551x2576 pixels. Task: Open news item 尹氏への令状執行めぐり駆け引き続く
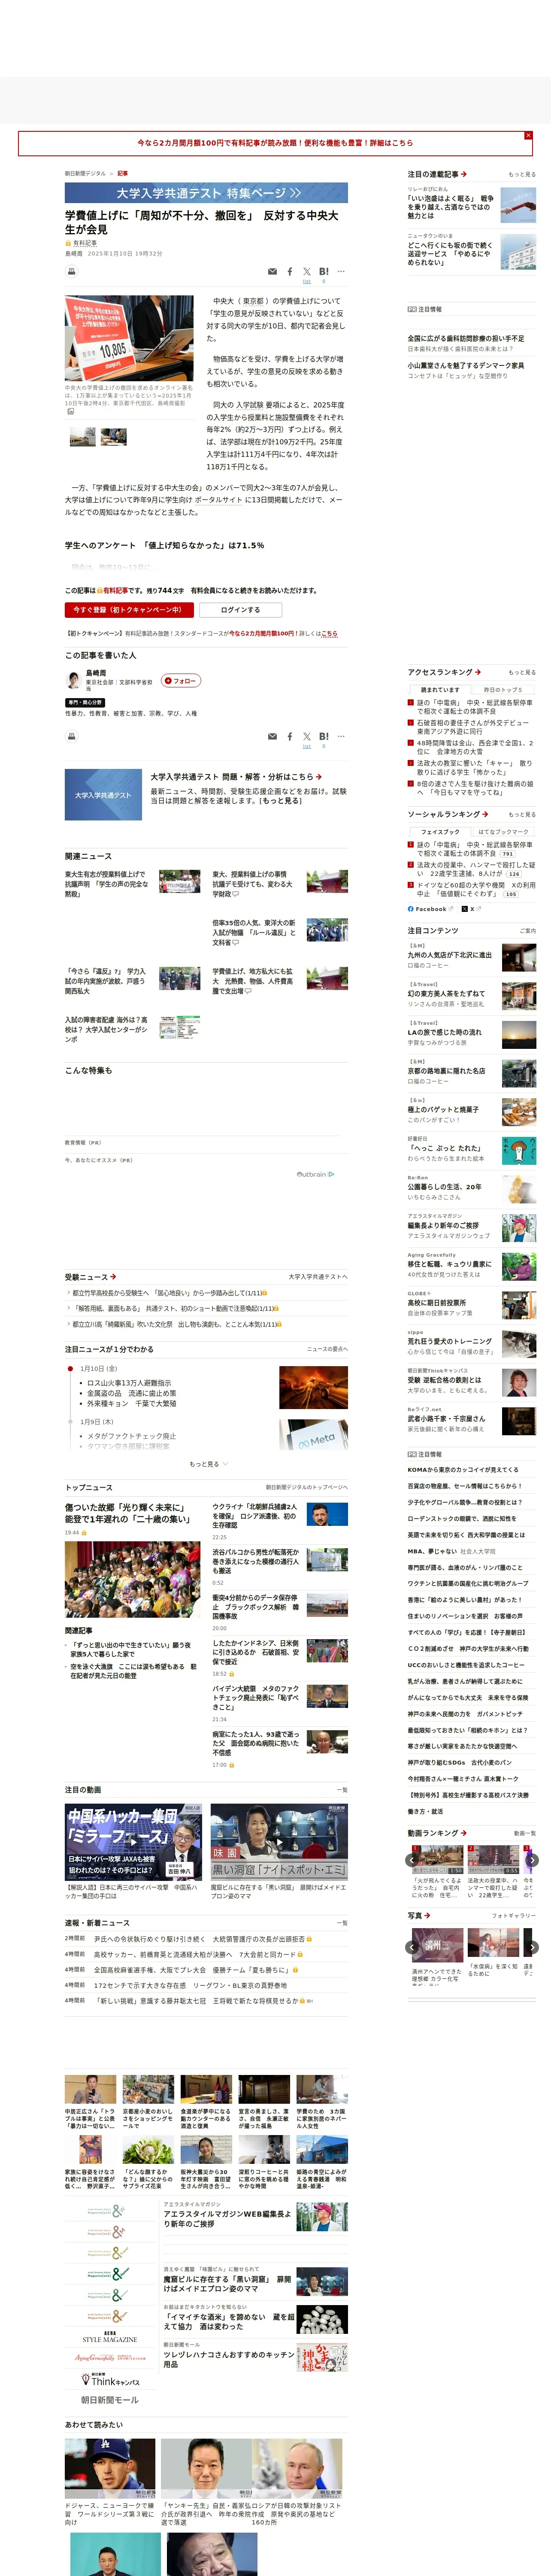click(199, 1938)
